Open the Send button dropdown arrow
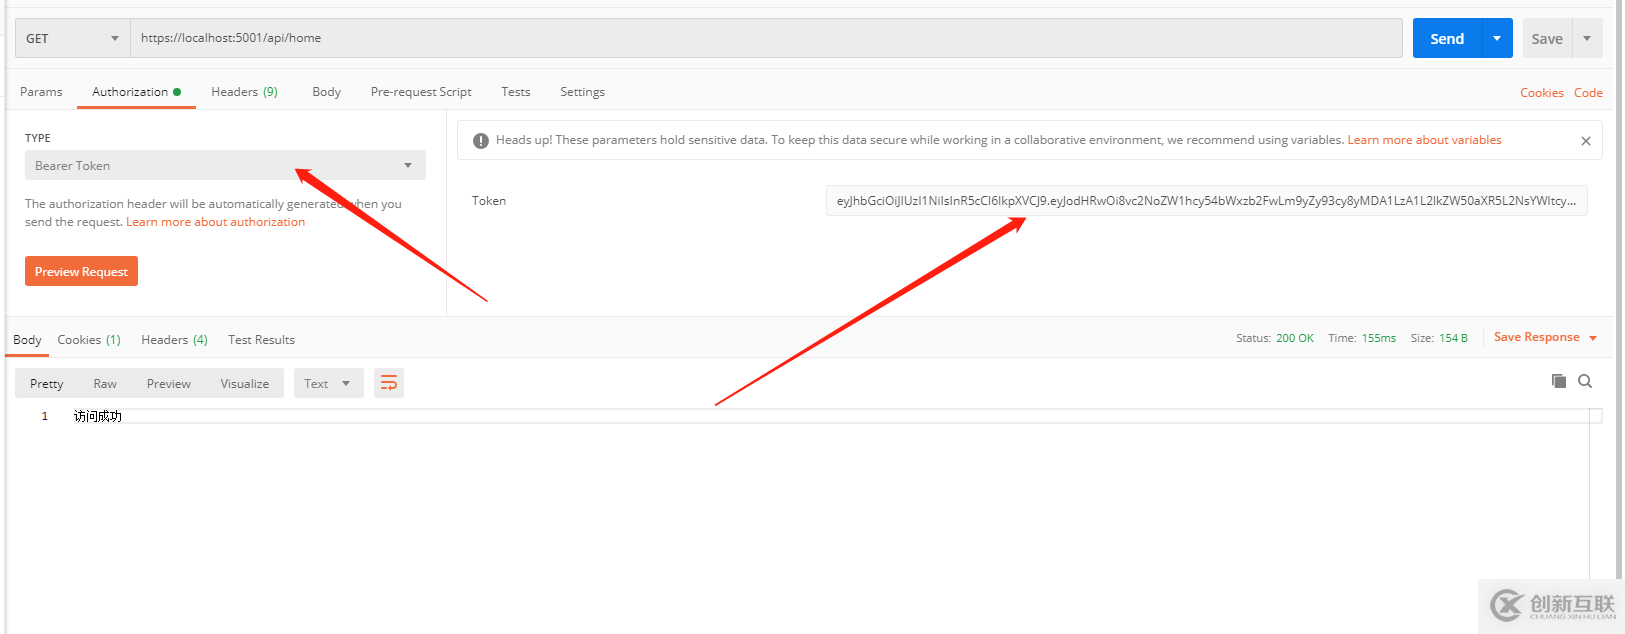Image resolution: width=1625 pixels, height=634 pixels. coord(1497,38)
